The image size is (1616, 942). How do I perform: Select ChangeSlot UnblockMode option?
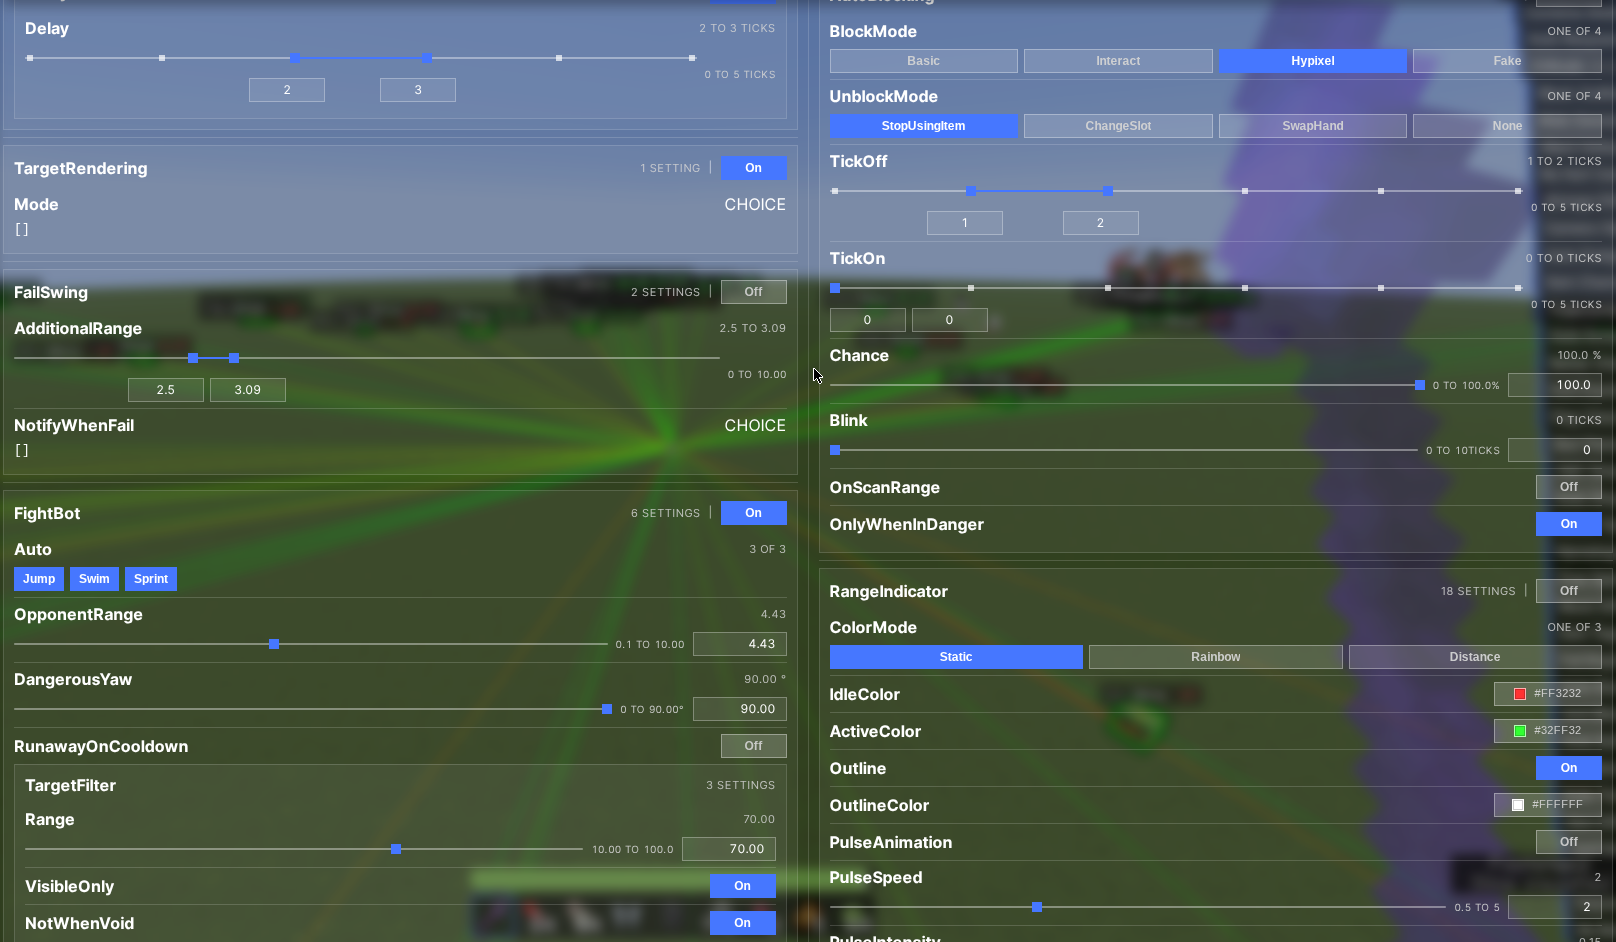(x=1117, y=126)
